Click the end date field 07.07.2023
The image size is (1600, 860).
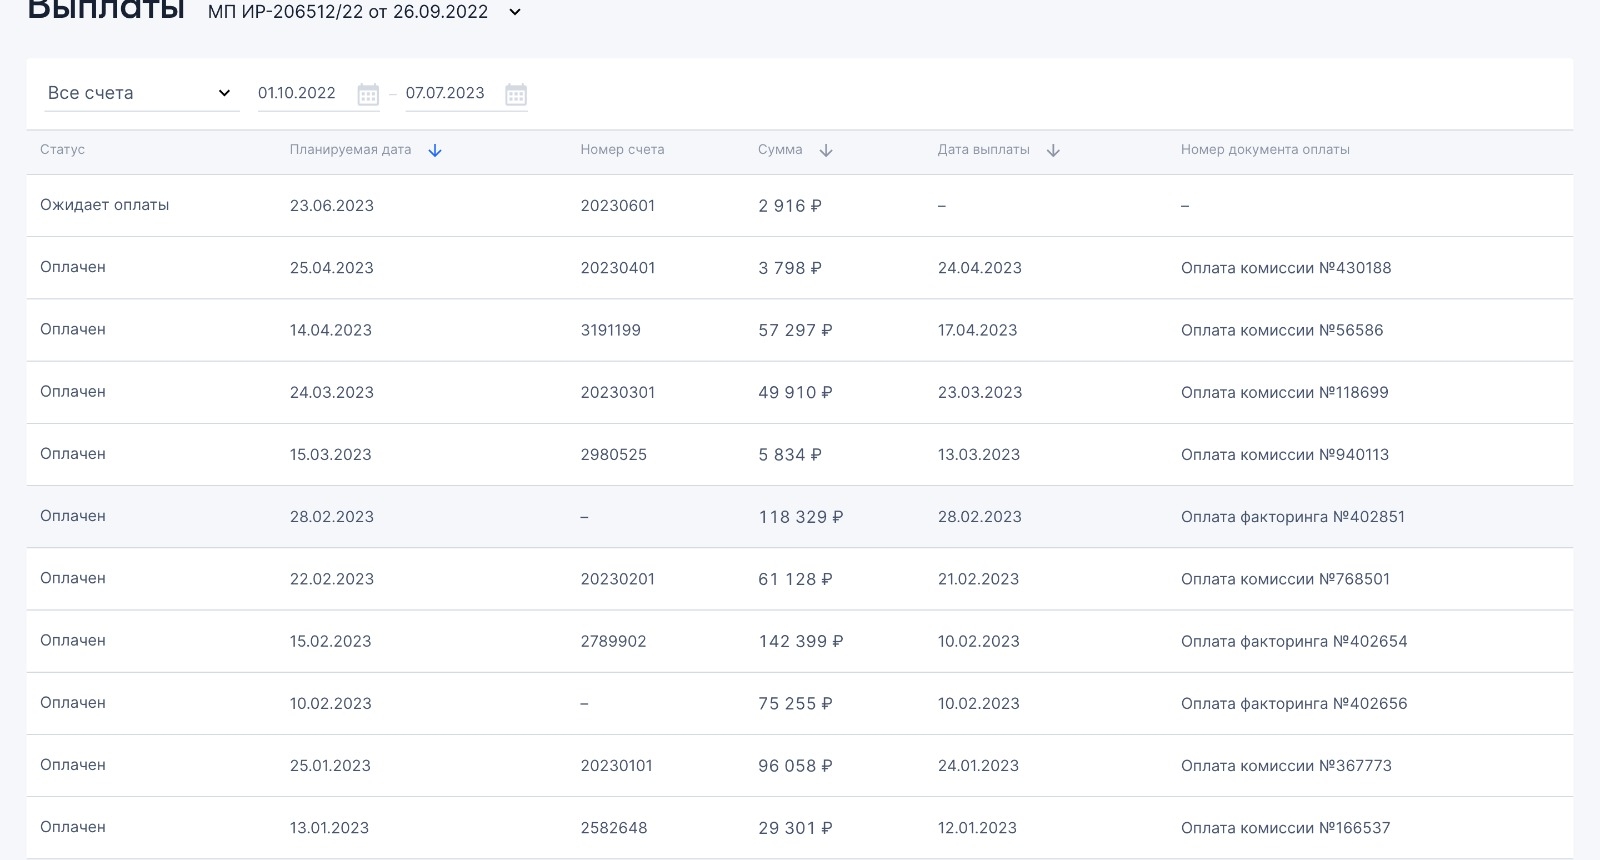(445, 93)
